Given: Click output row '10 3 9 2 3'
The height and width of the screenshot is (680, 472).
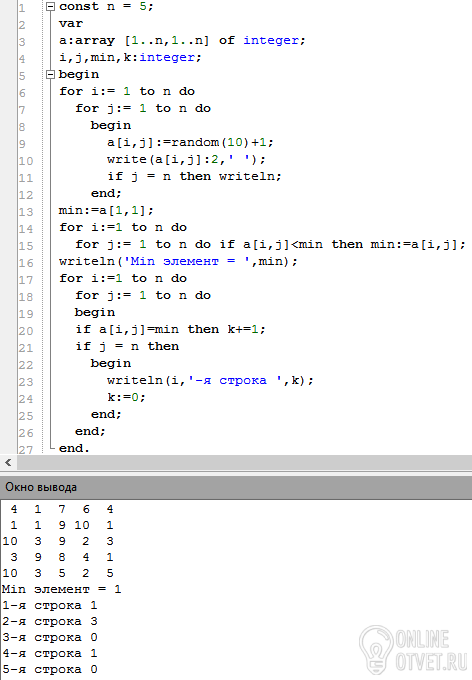Looking at the screenshot, I should 58,541.
